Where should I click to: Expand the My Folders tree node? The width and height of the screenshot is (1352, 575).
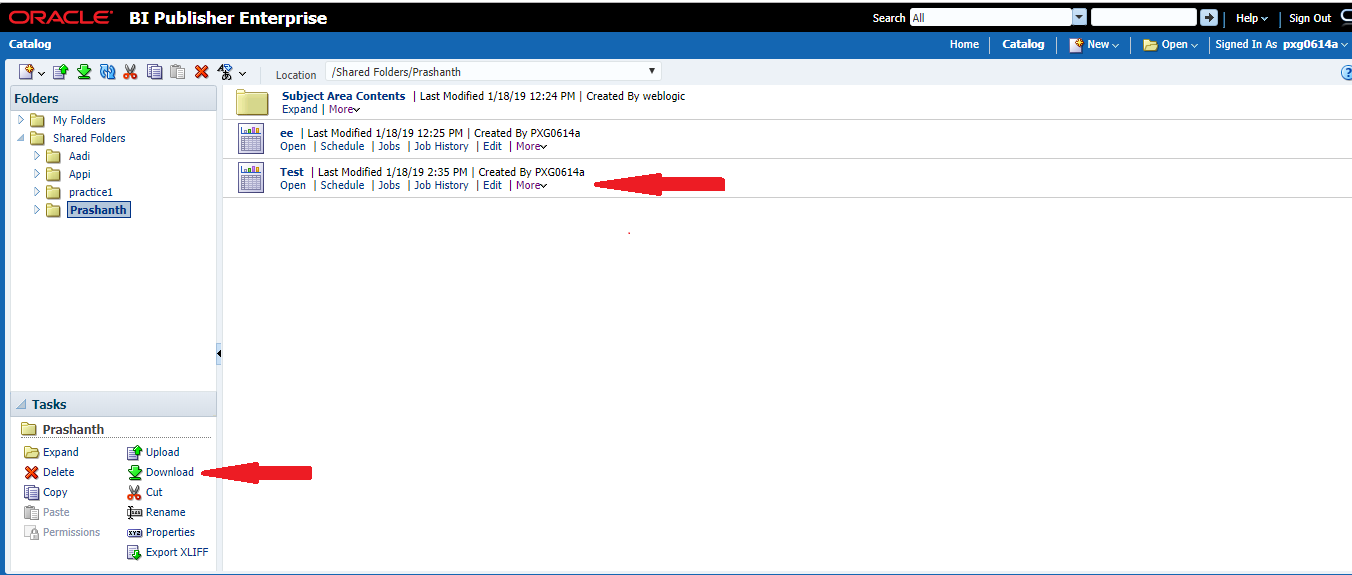[21, 120]
